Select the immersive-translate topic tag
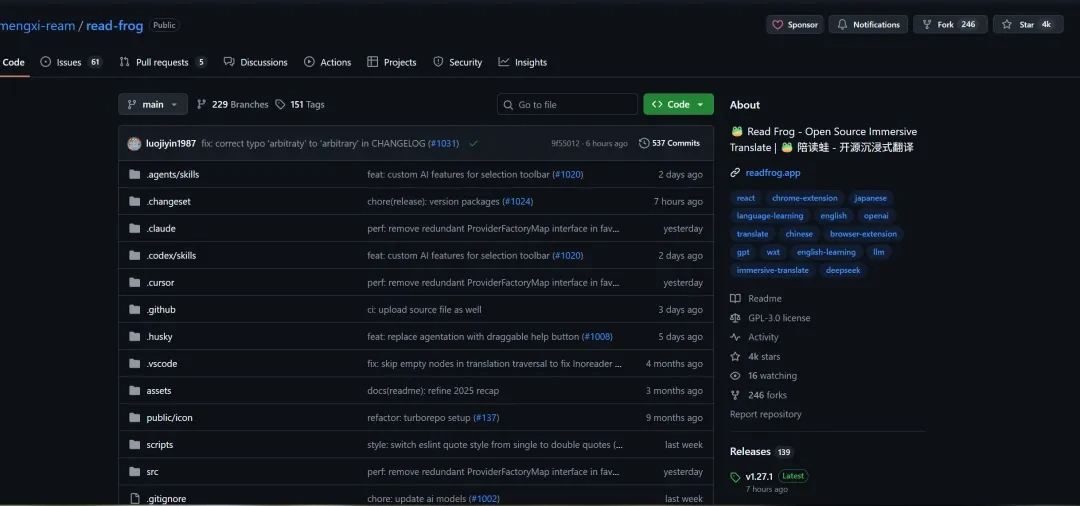 773,271
